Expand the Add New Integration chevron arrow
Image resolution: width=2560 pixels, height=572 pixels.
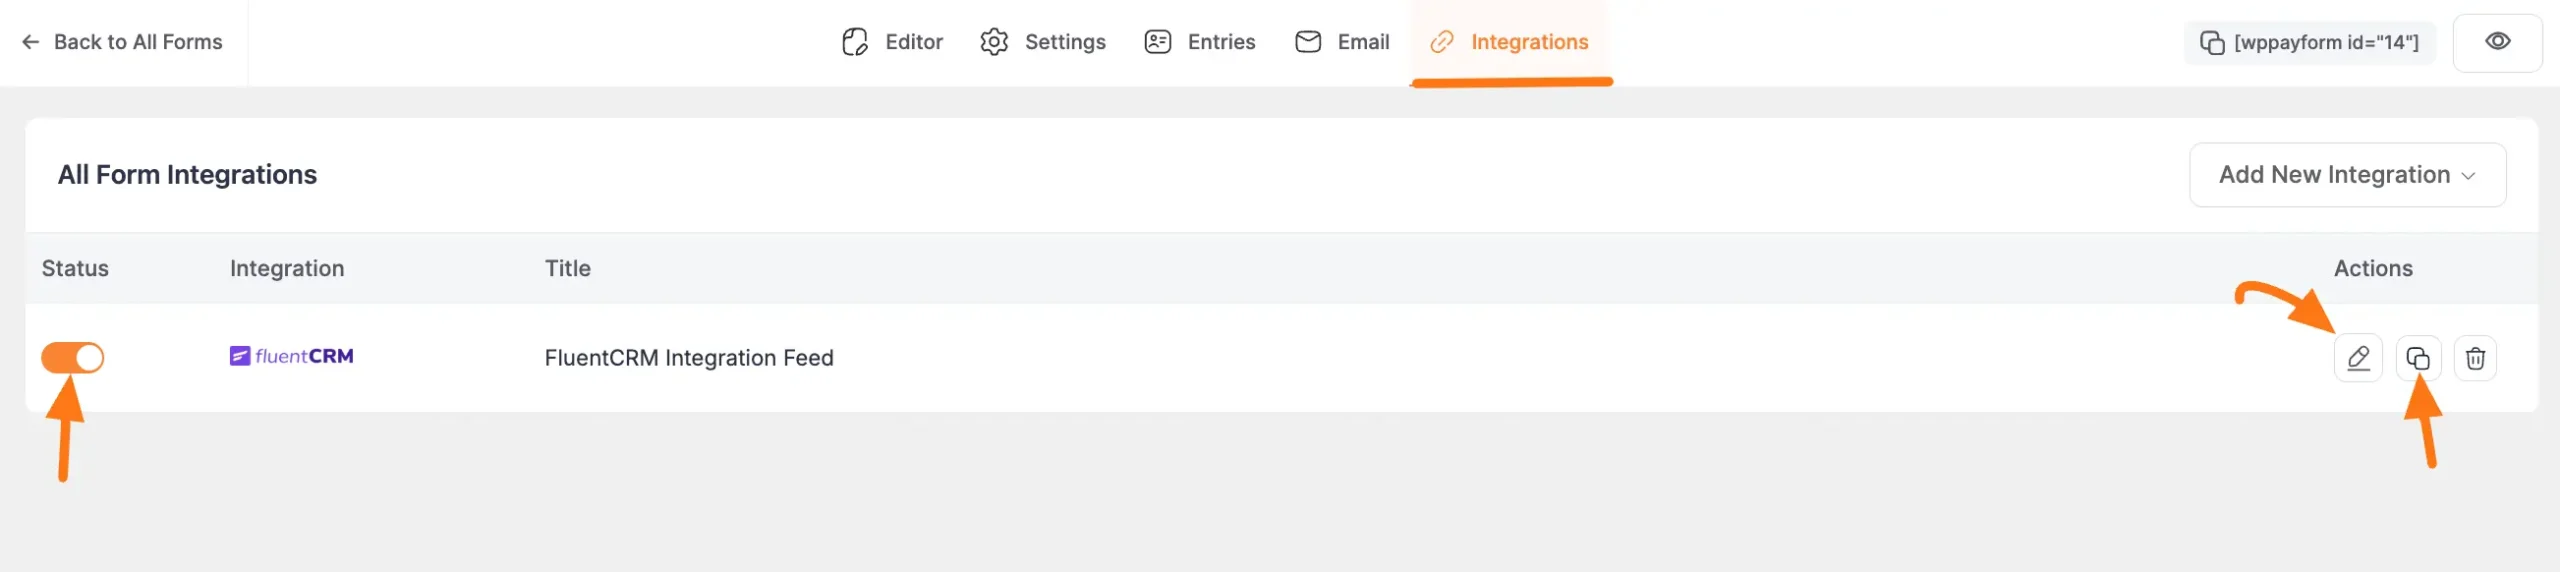[x=2468, y=176]
